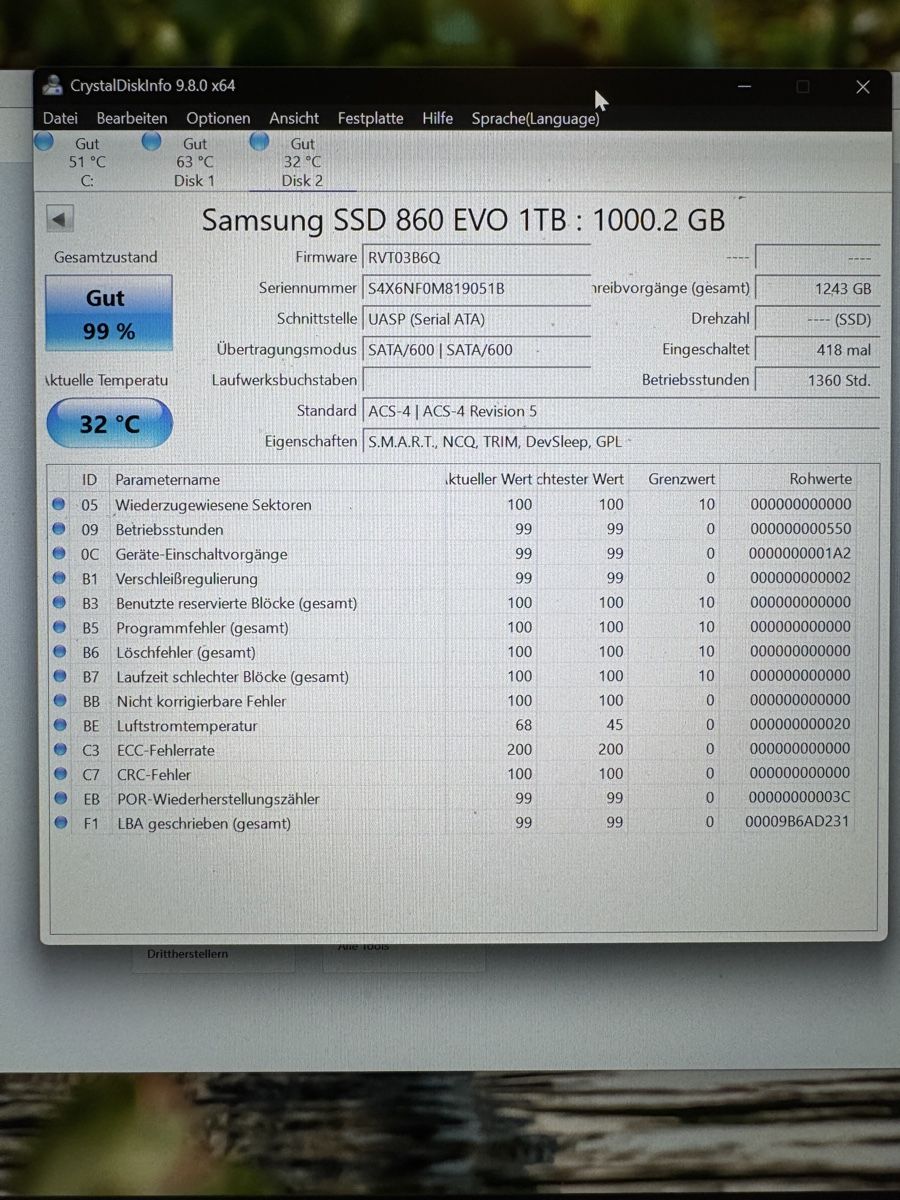Open the Datei menu
This screenshot has width=900, height=1200.
[x=60, y=118]
